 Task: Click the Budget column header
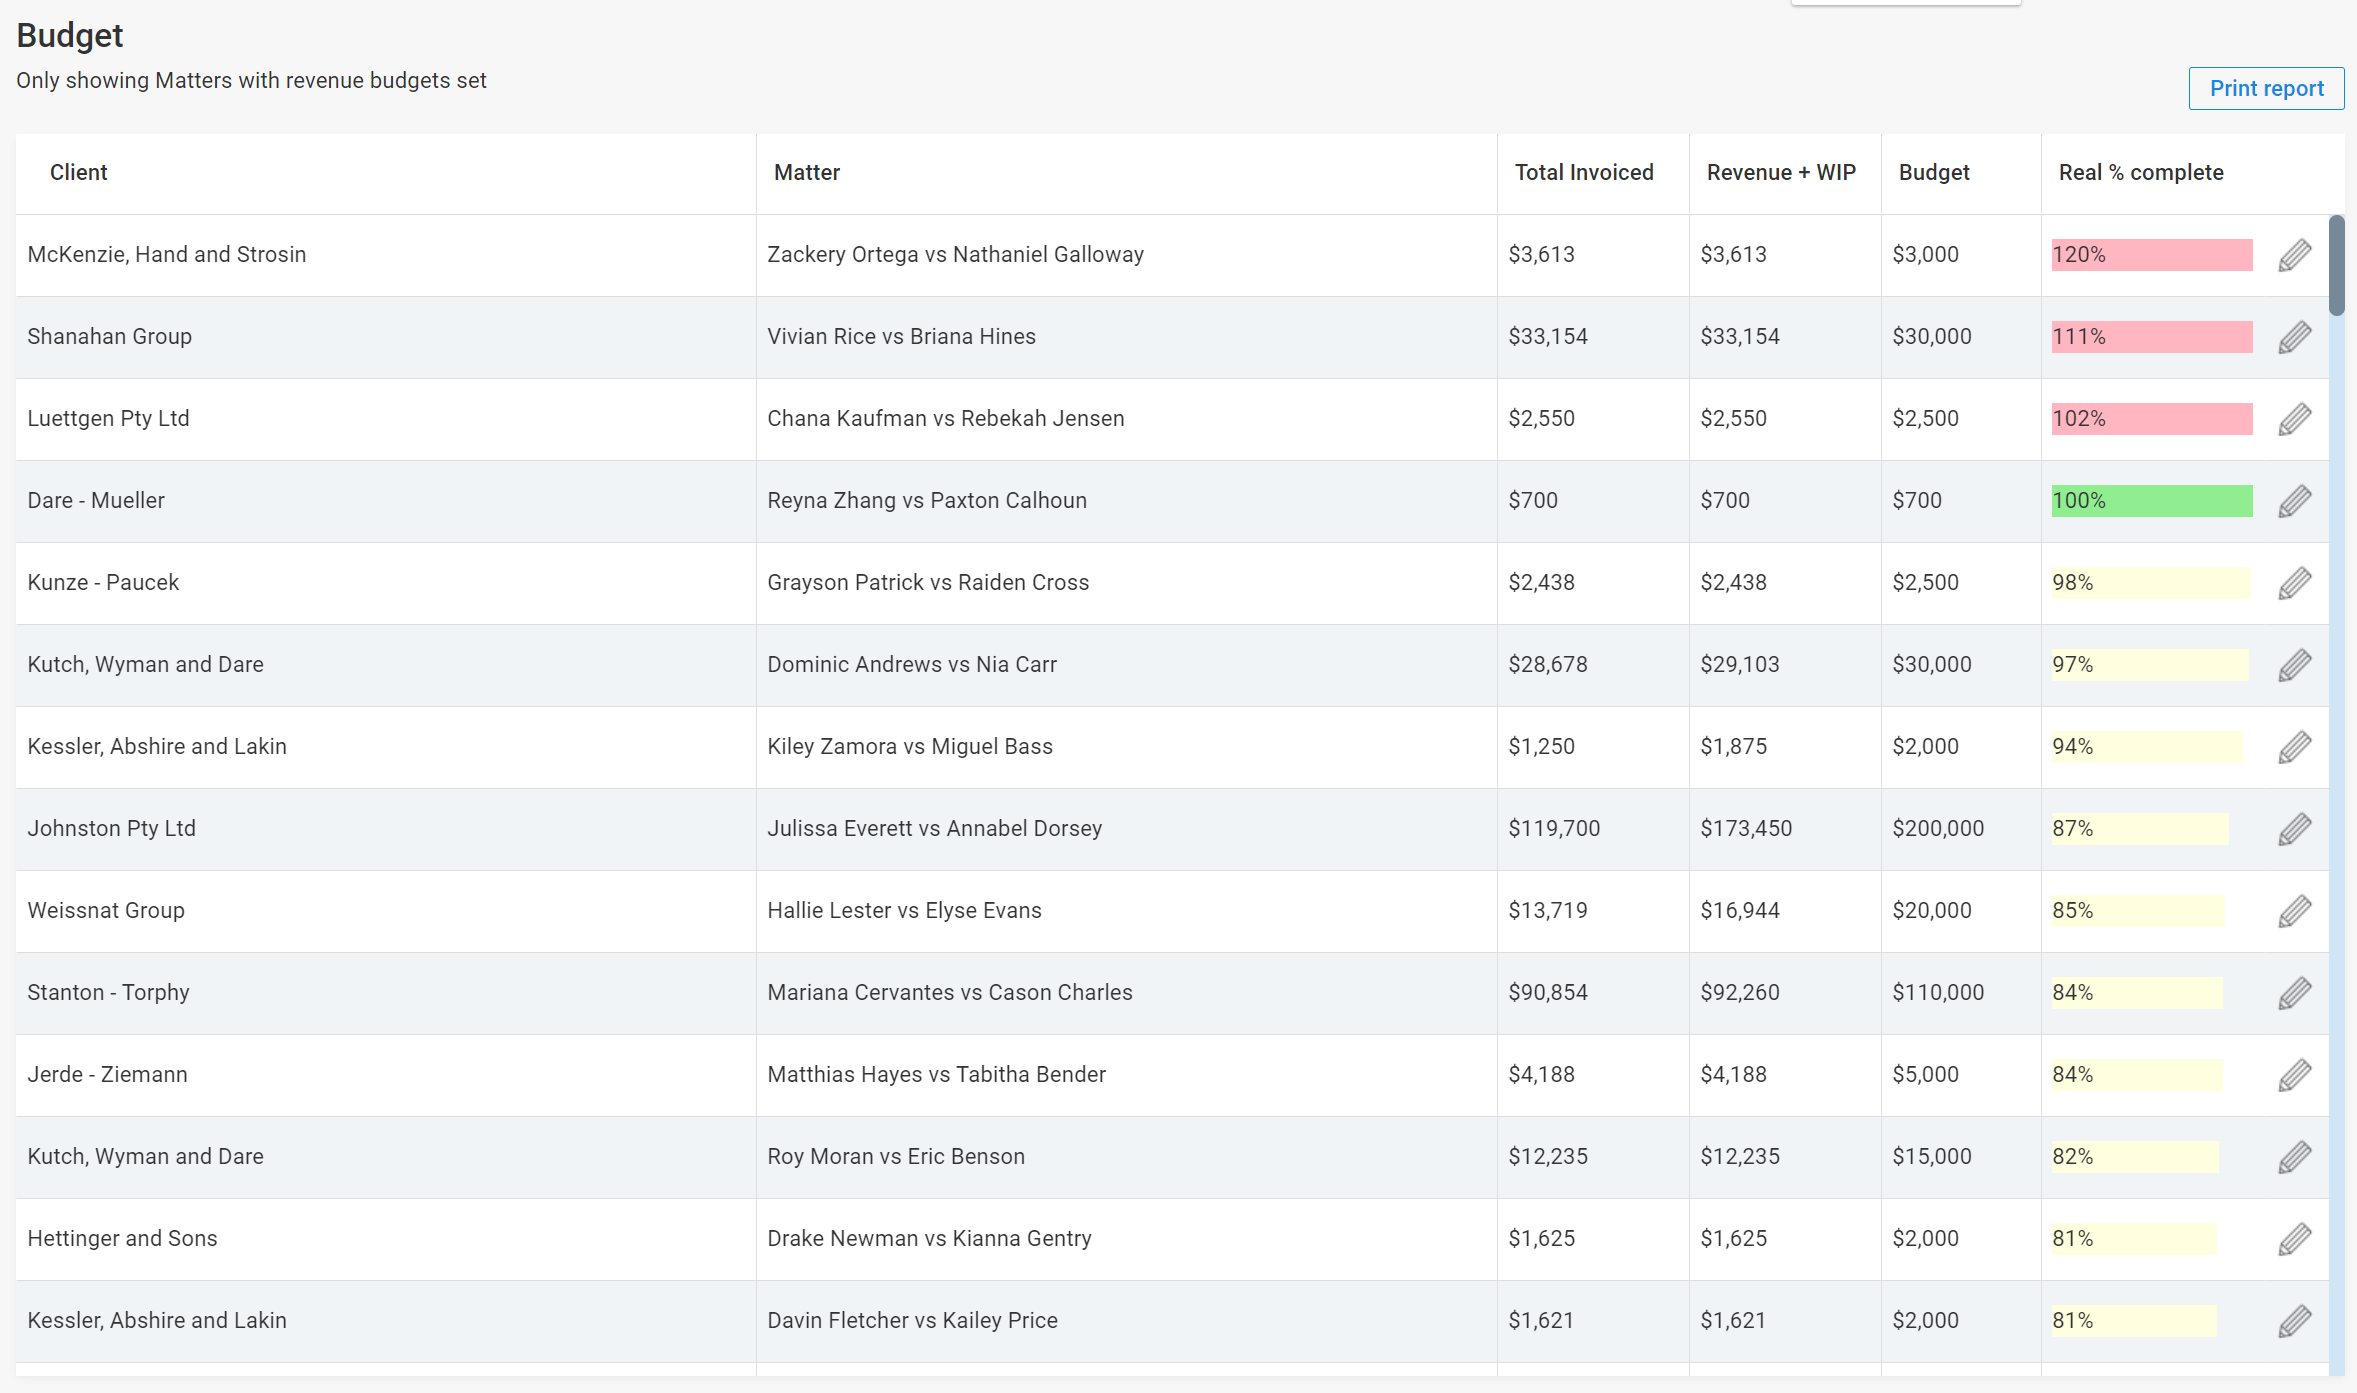pos(1934,172)
